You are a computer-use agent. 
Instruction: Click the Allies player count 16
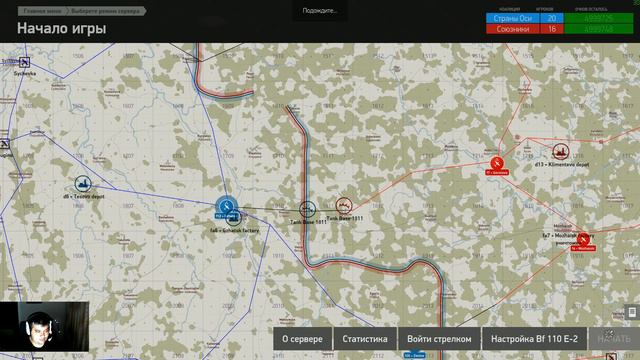coord(552,29)
